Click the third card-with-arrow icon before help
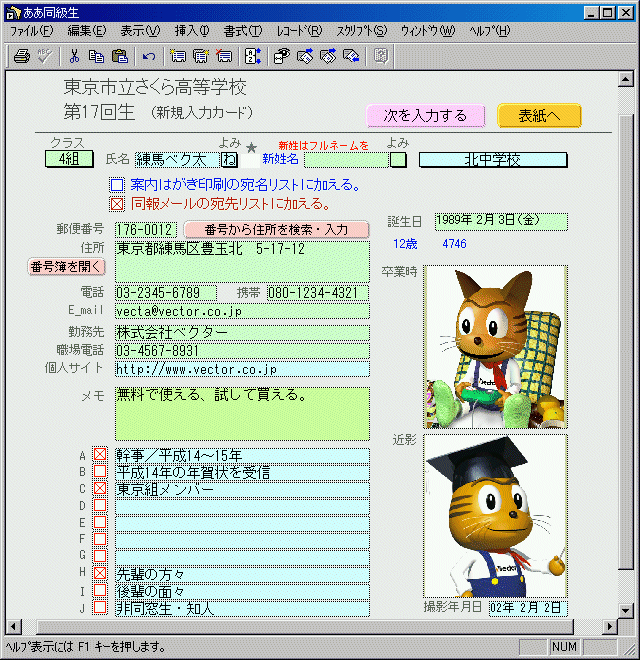The image size is (640, 660). 351,56
